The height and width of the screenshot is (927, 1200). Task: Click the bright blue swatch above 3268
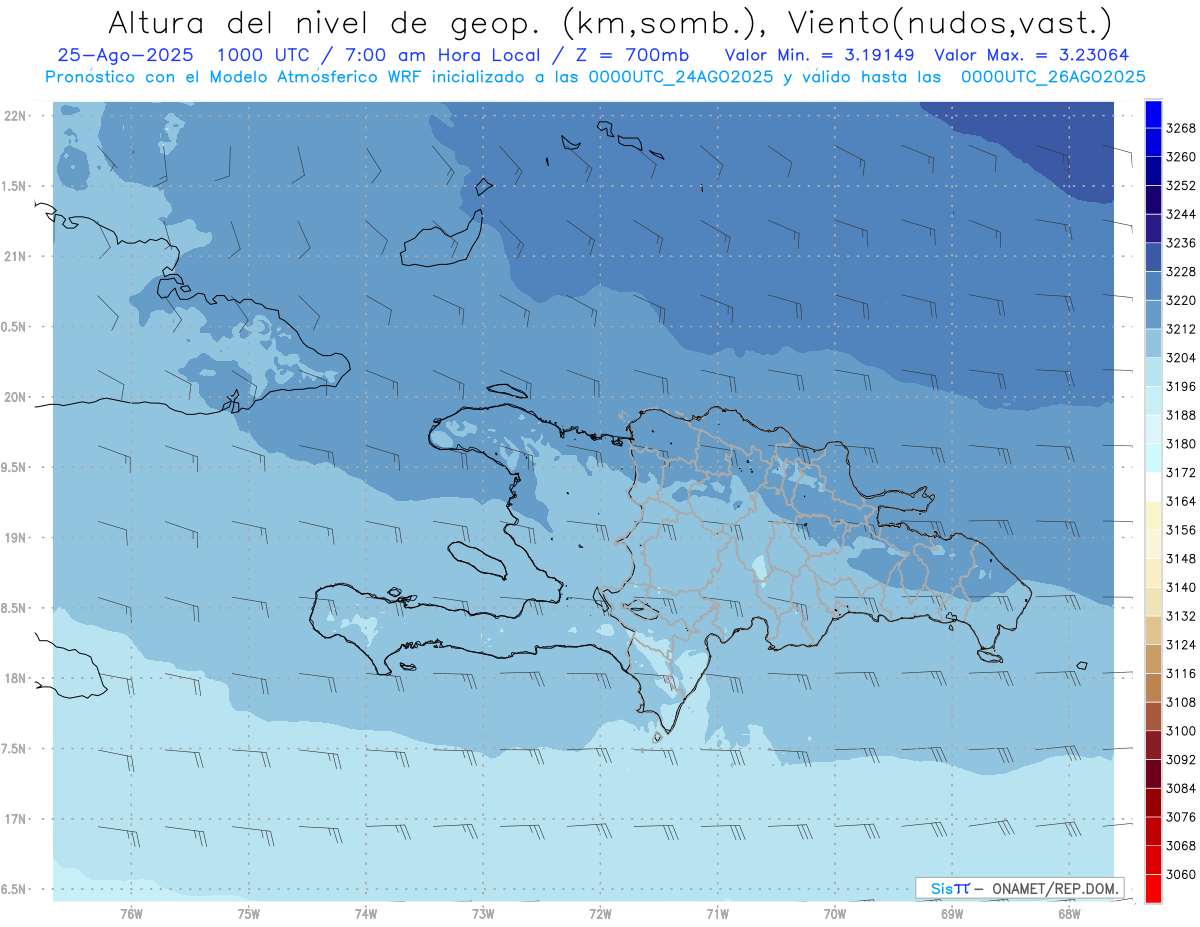pyautogui.click(x=1153, y=114)
